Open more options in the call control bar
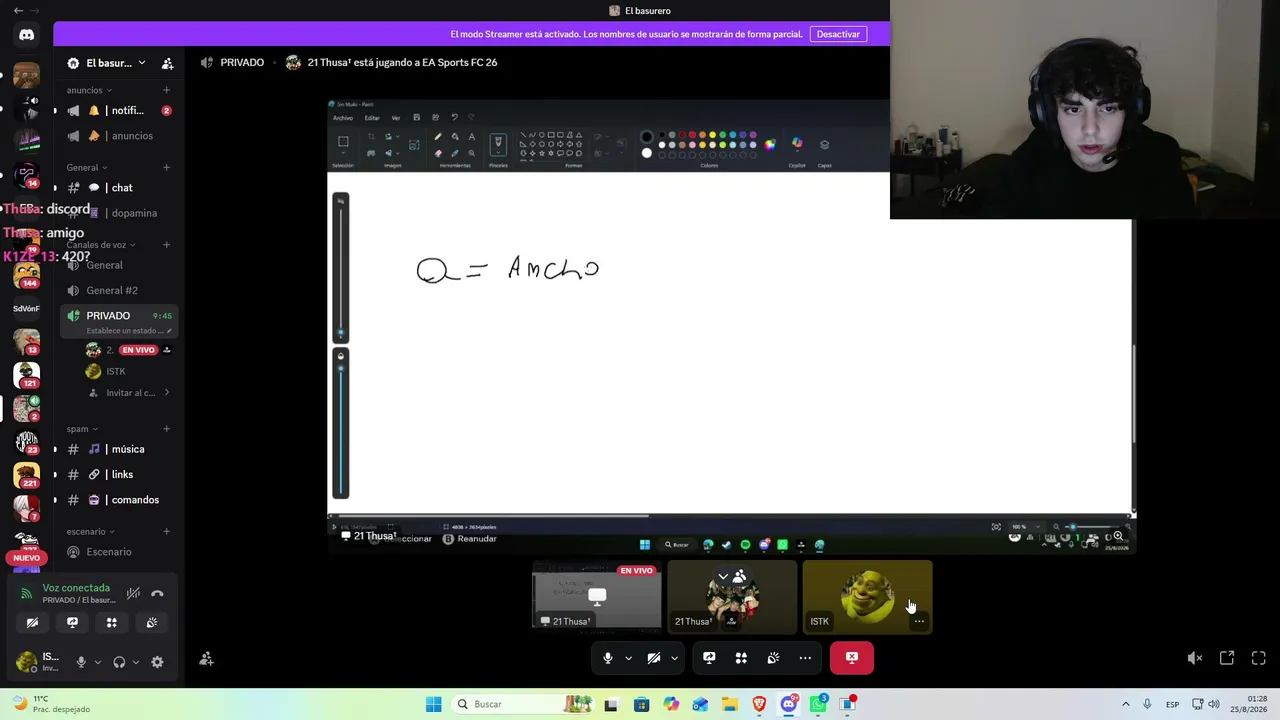 (805, 658)
